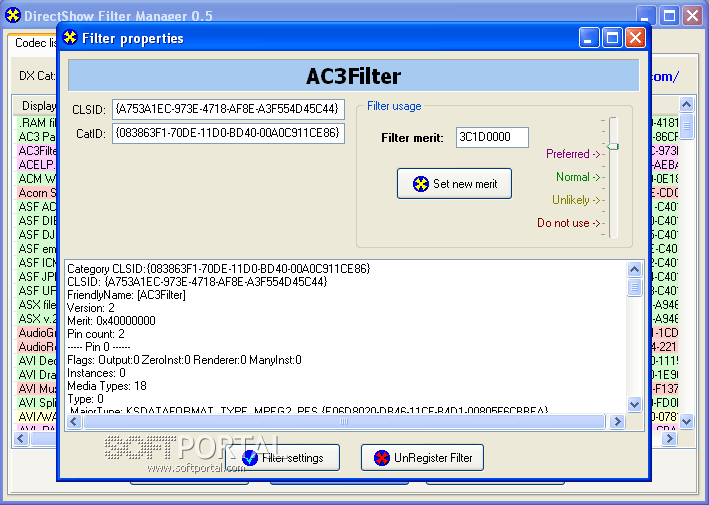
Task: Click UnRegister Filter button
Action: tap(422, 458)
